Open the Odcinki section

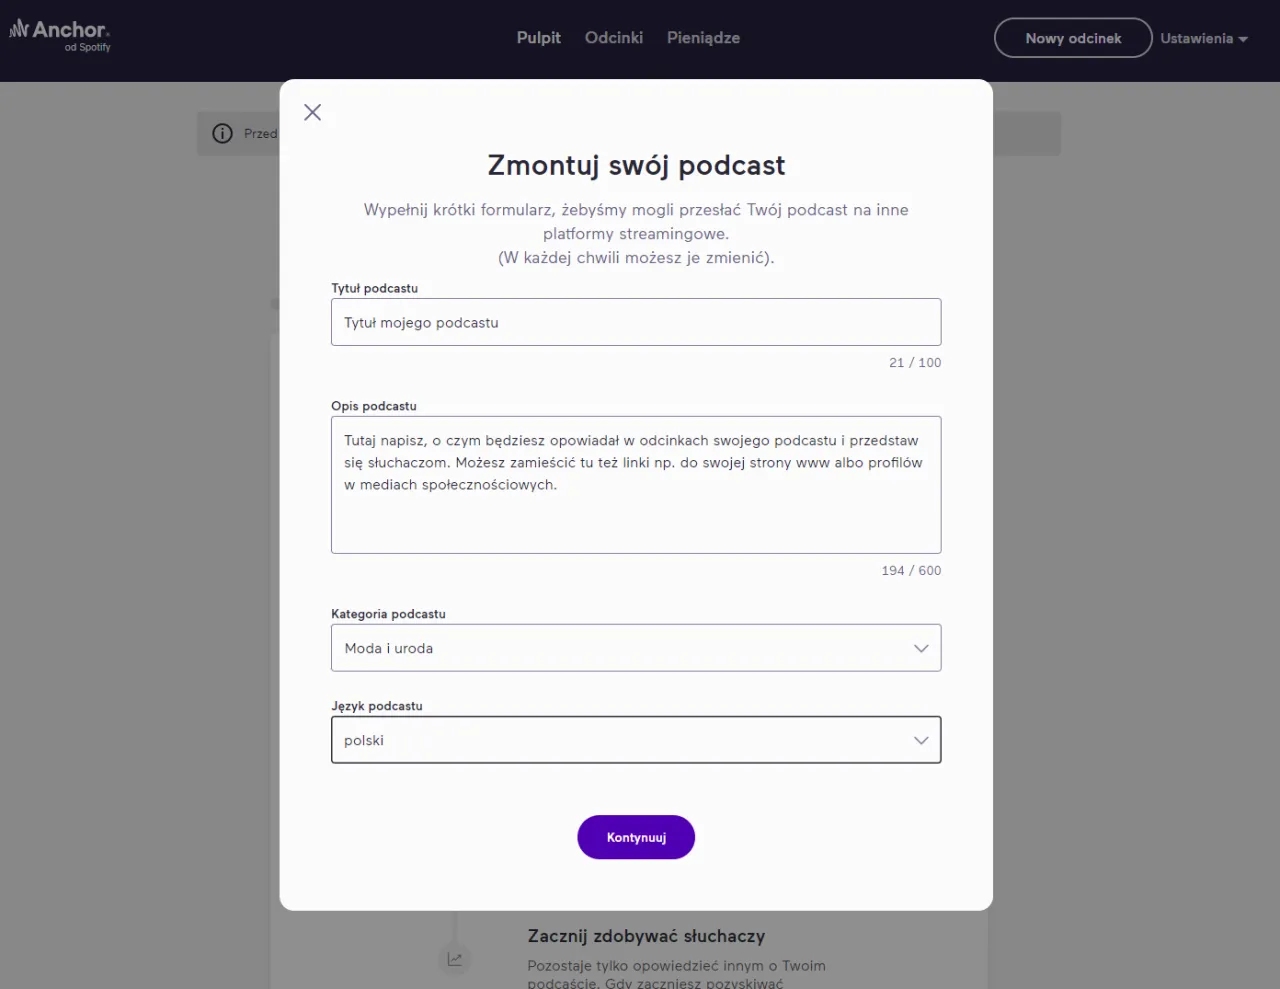613,38
